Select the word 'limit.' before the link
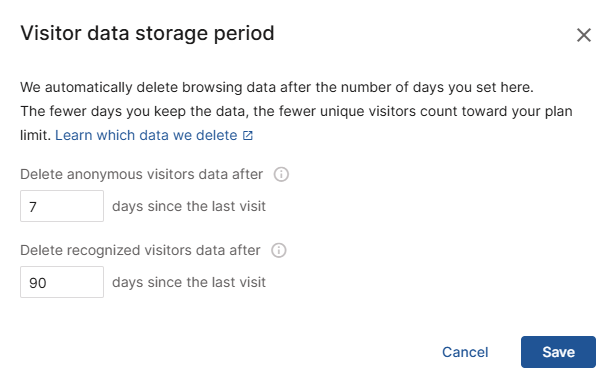 tap(36, 135)
